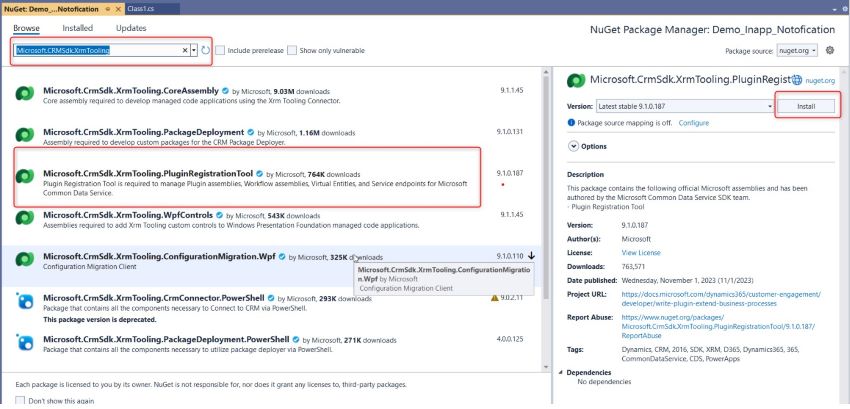Switch to the Browse tab
The height and width of the screenshot is (409, 850).
27,28
